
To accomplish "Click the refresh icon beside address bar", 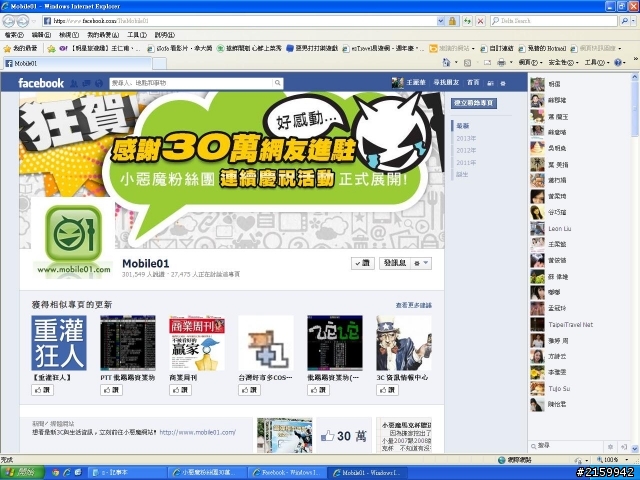I will [x=467, y=21].
